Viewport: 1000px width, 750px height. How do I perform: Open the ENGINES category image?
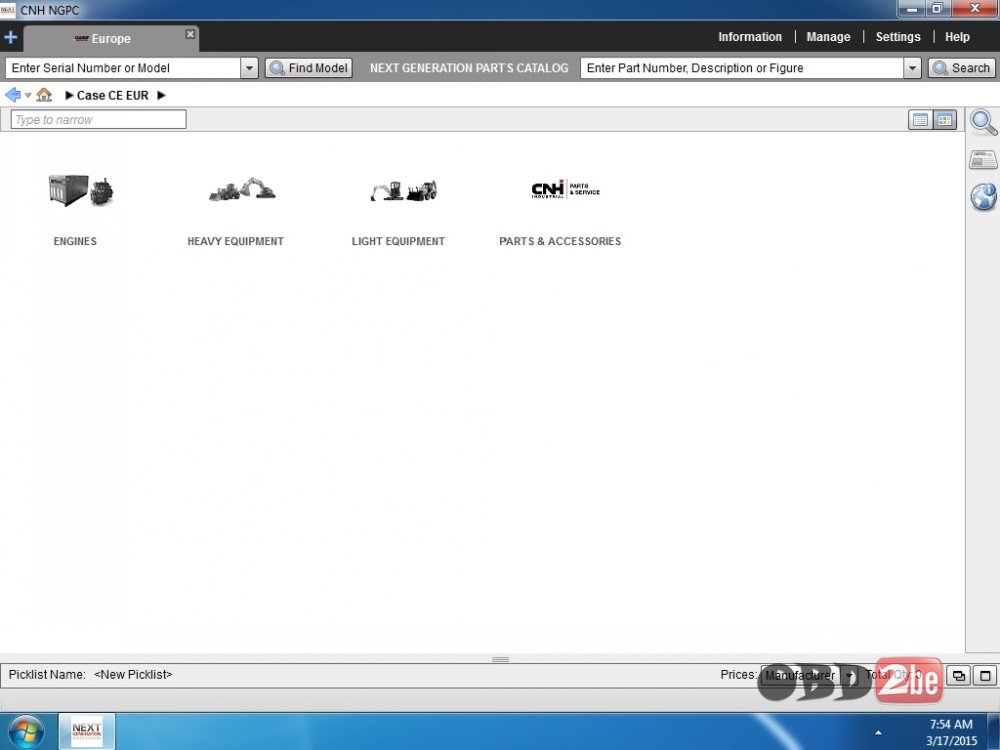click(80, 190)
